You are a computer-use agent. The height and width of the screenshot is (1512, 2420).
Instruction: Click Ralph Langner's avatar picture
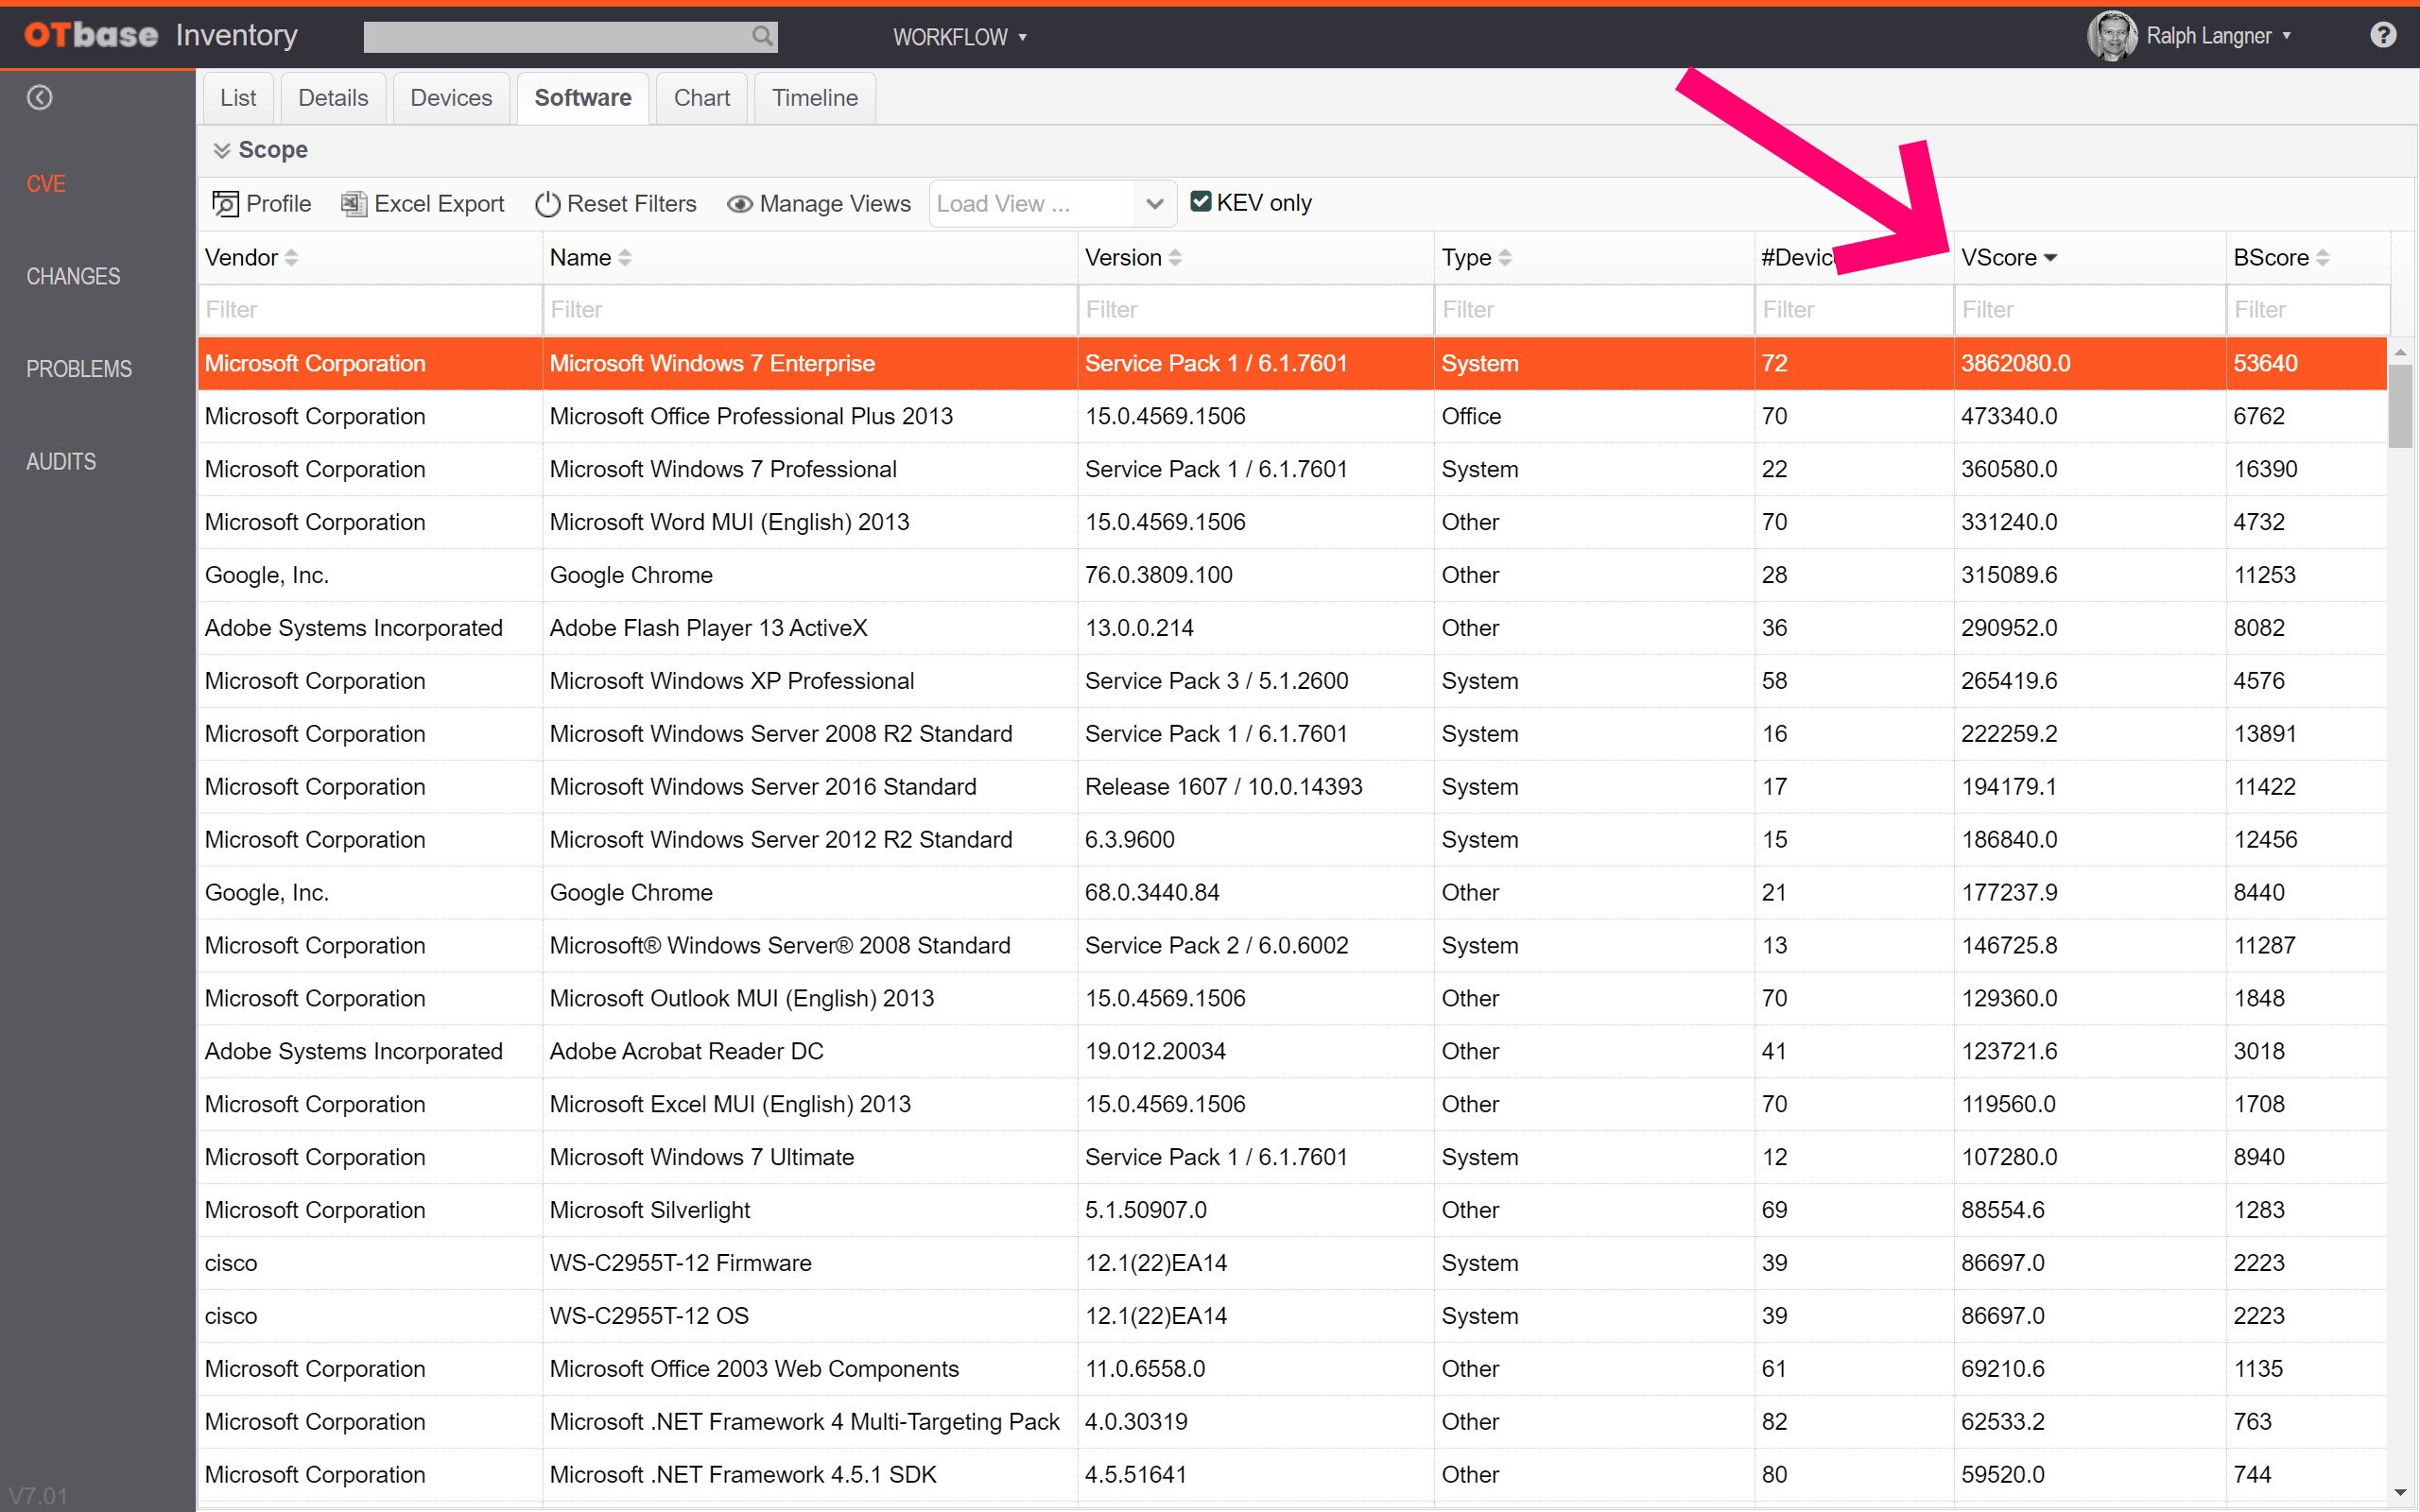(x=2111, y=36)
